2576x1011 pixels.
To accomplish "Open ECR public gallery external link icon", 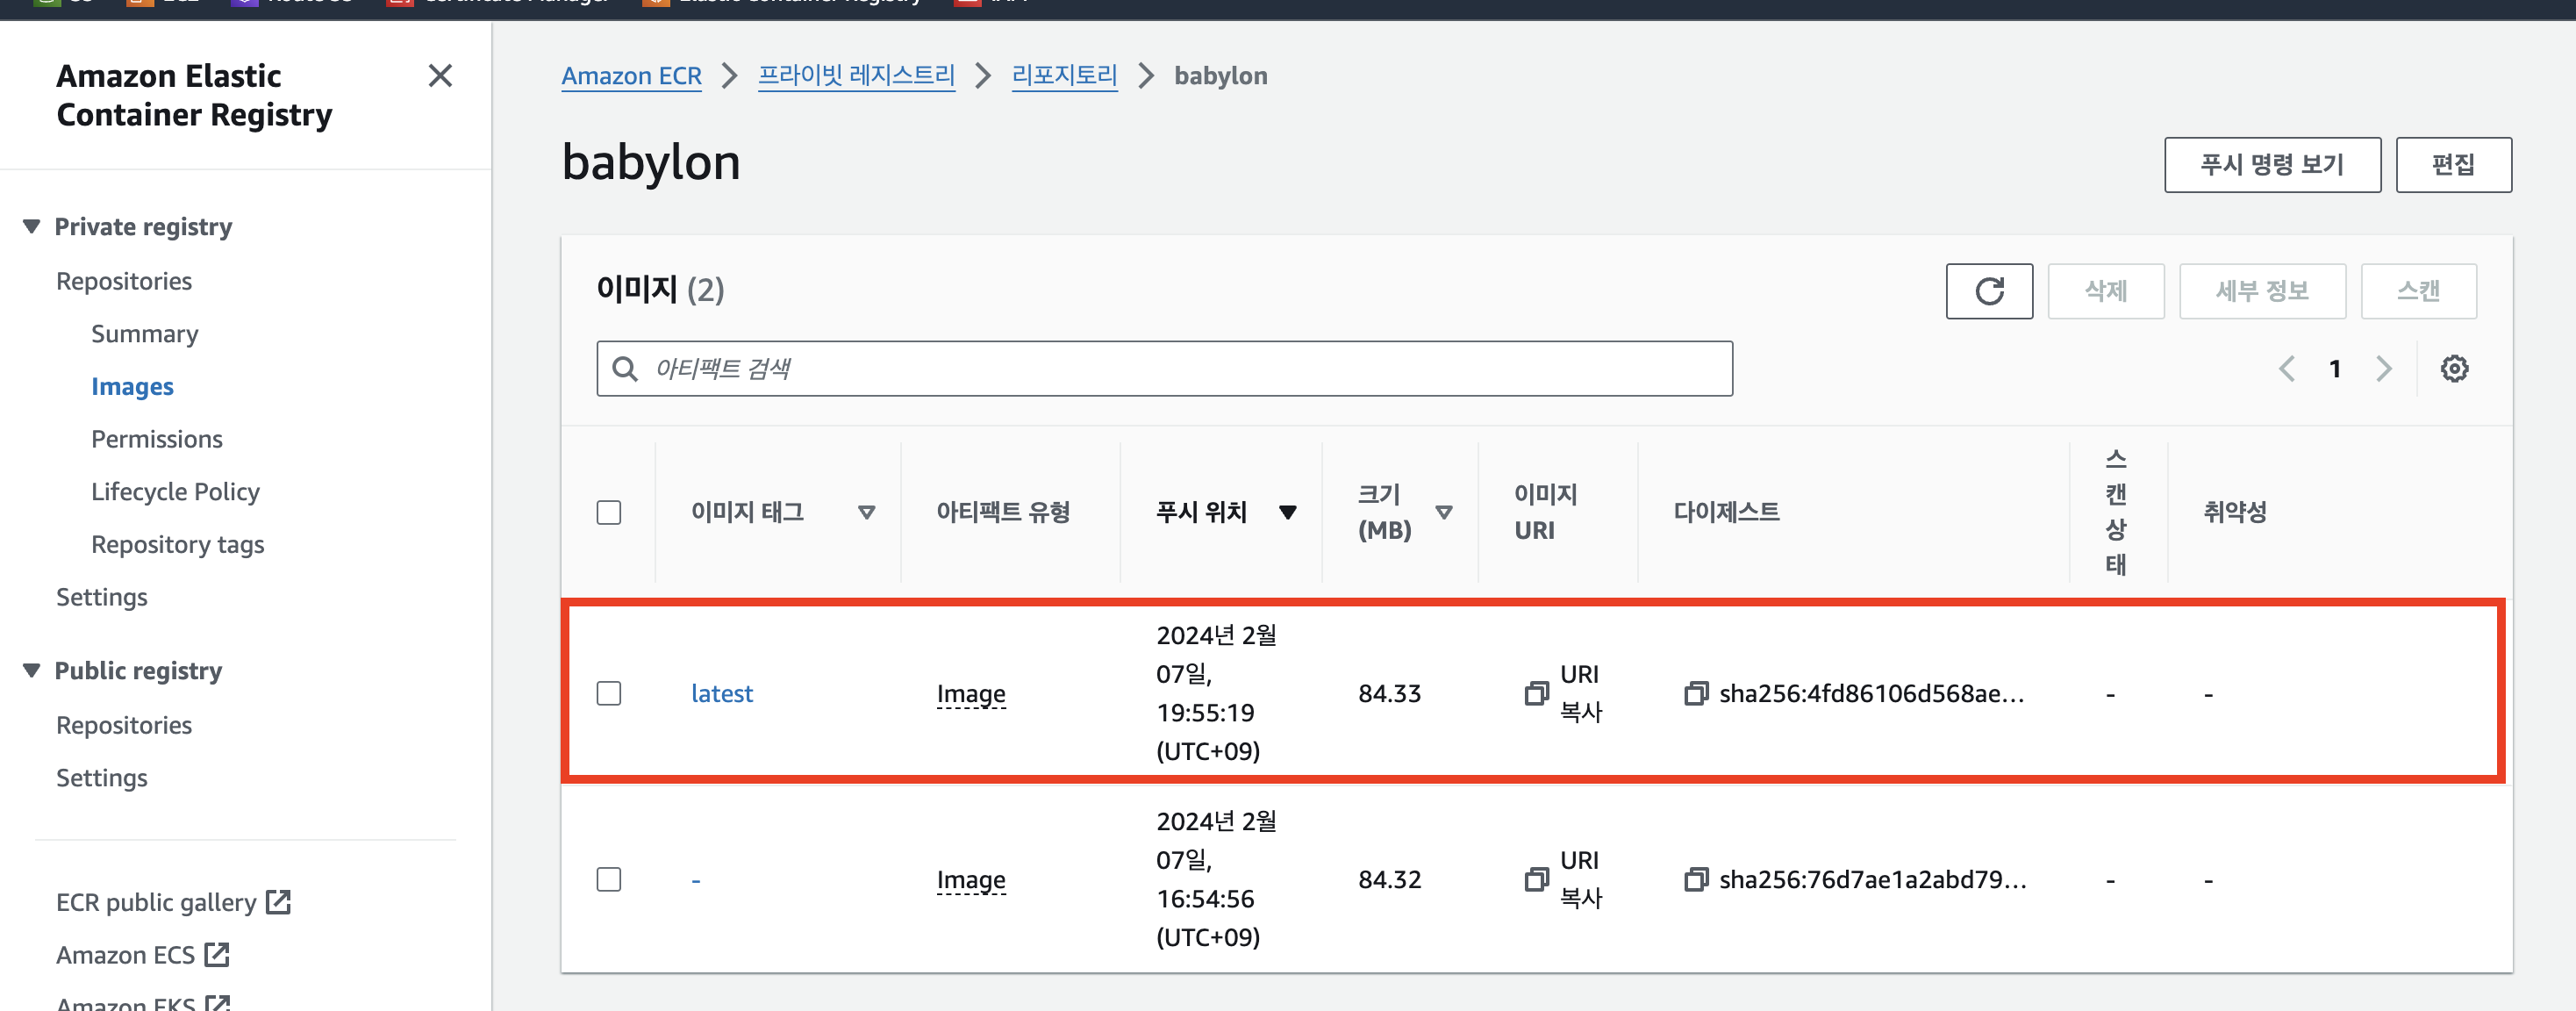I will click(x=278, y=902).
